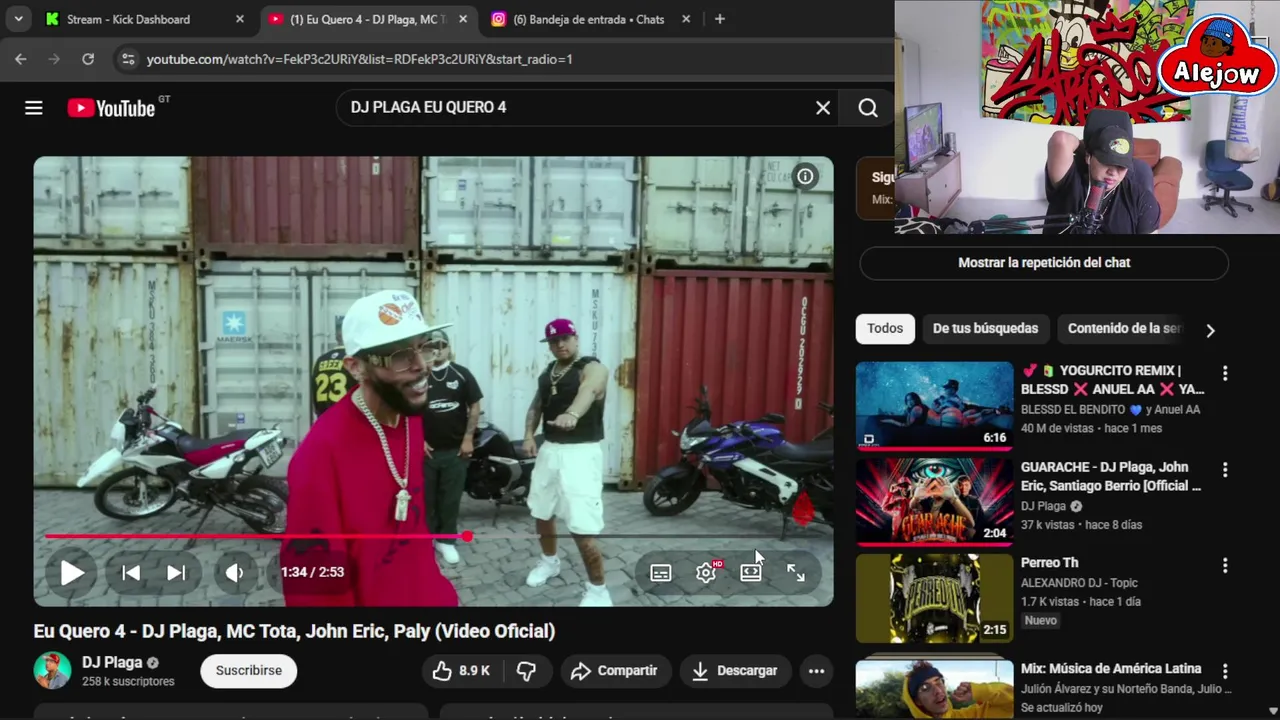This screenshot has height=720, width=1280.
Task: Skip to next video
Action: (x=176, y=573)
